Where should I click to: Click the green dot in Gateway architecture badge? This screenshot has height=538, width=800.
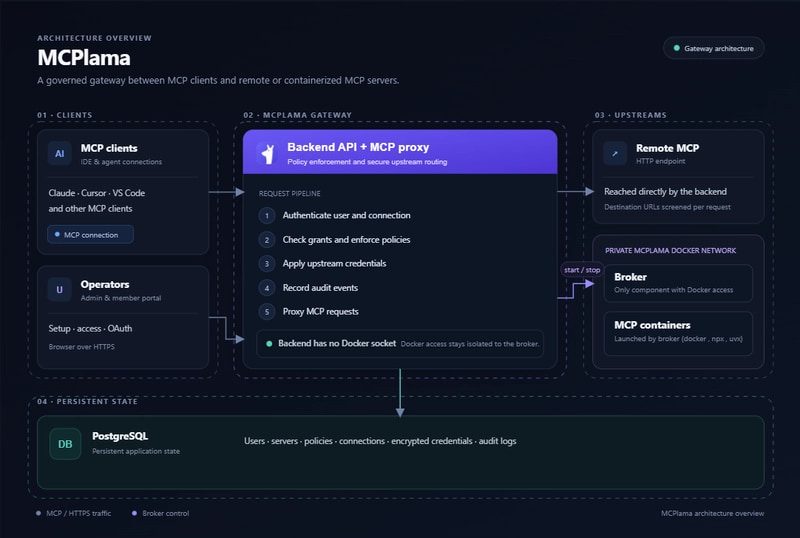[677, 48]
